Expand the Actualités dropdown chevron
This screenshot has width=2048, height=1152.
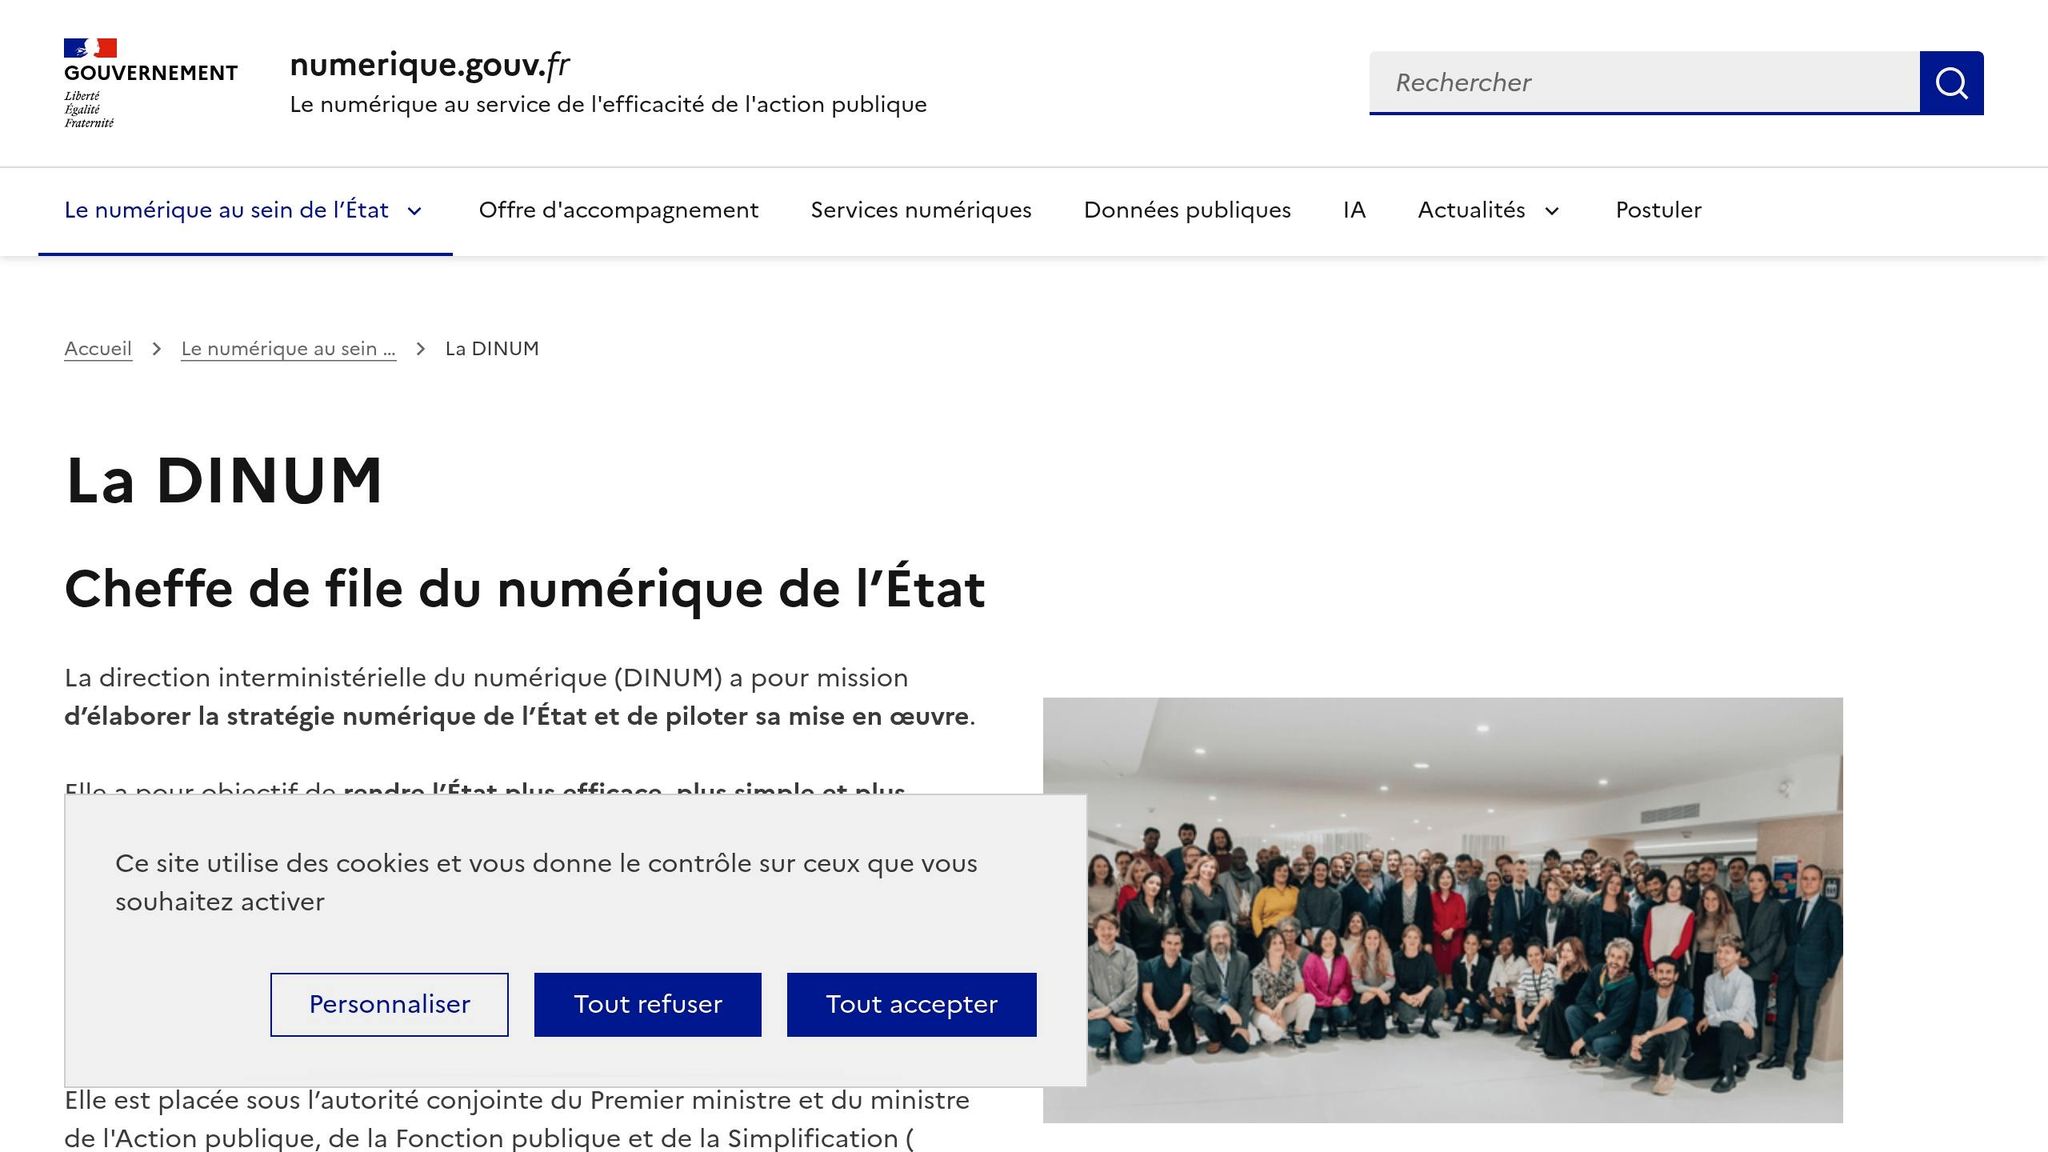1552,211
